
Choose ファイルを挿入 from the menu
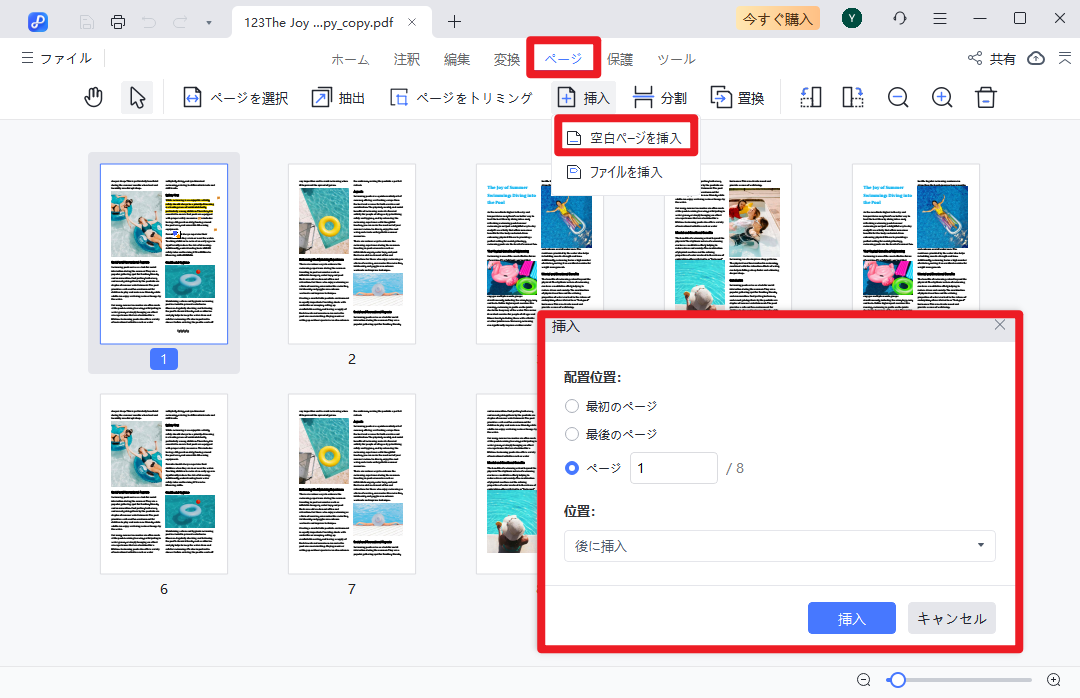pos(625,172)
